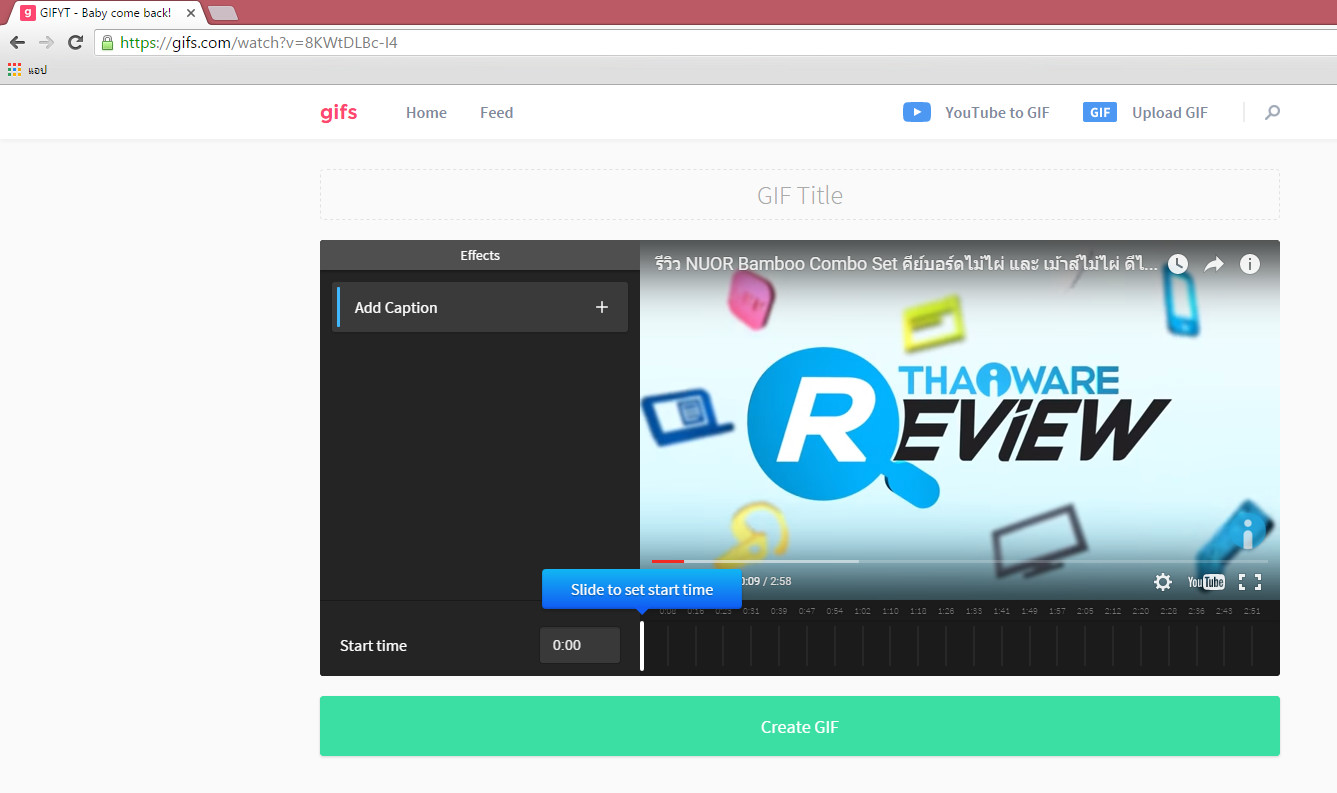Click the Create GIF button
Screen dimensions: 1337x793
tap(800, 726)
